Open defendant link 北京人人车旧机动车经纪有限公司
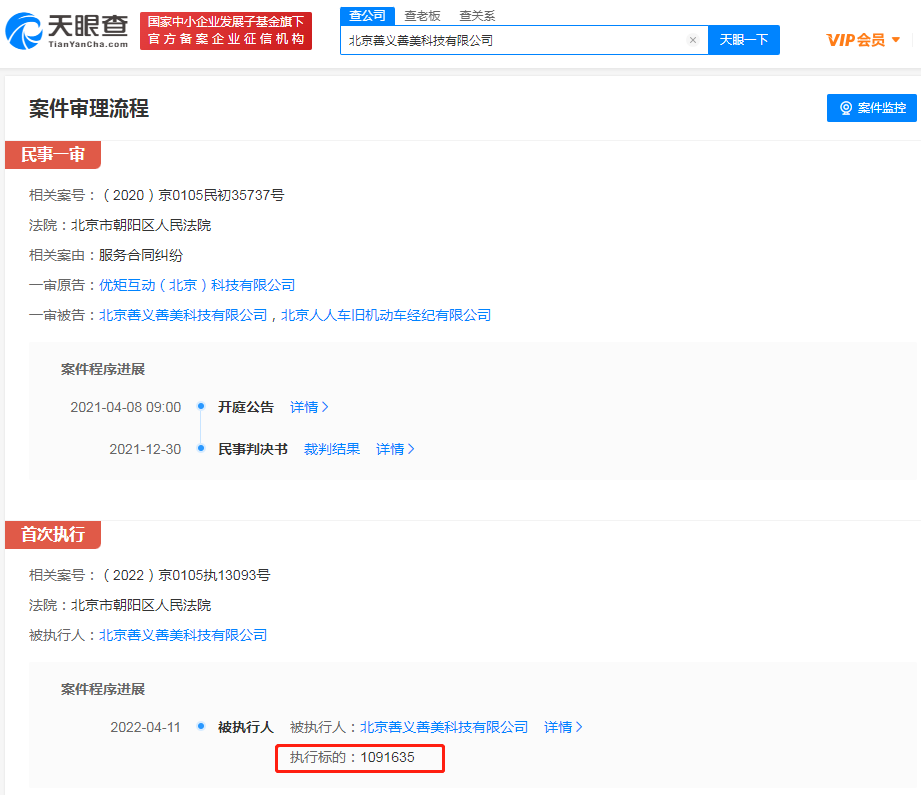Viewport: 921px width, 795px height. 386,315
